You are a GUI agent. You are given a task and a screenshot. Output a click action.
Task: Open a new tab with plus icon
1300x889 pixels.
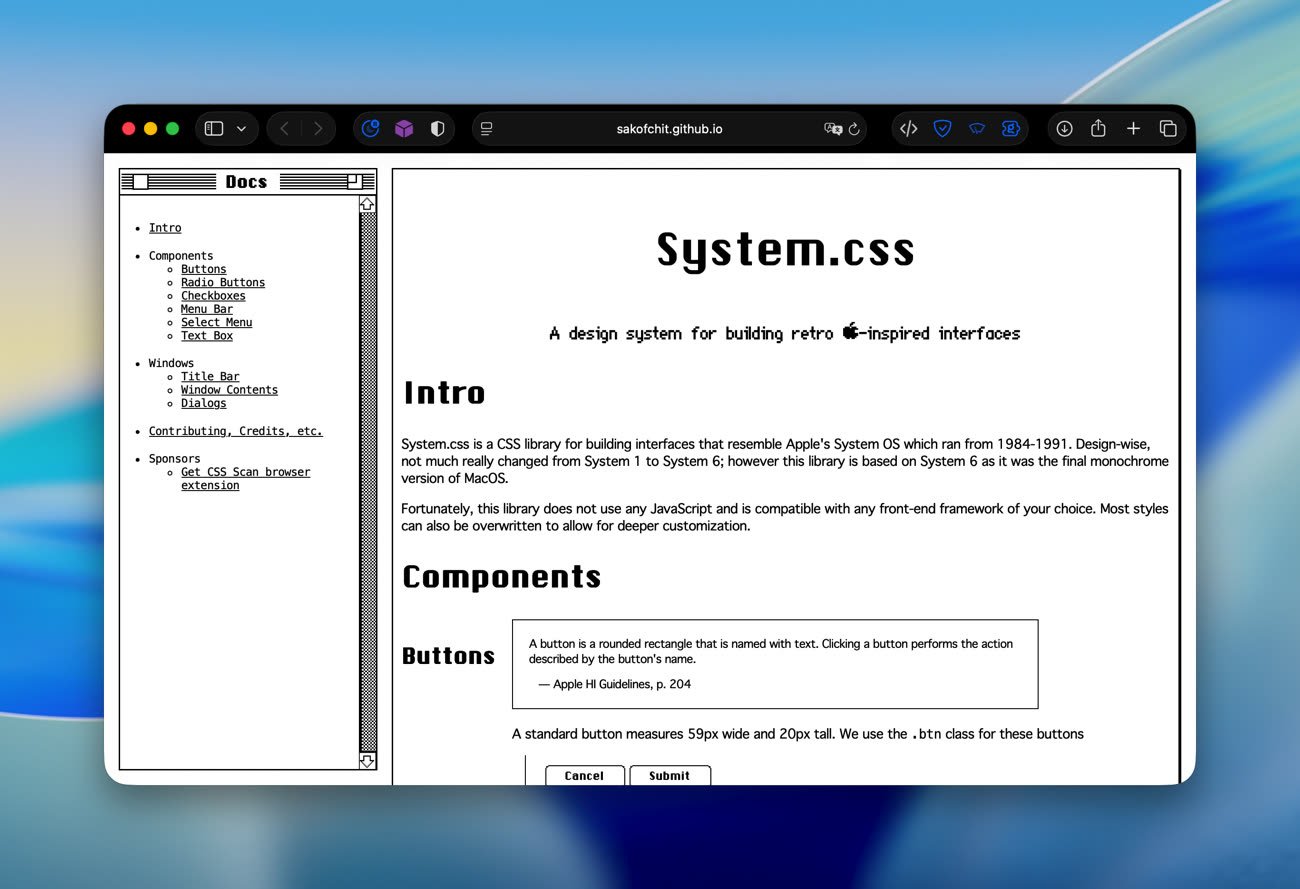(1133, 129)
